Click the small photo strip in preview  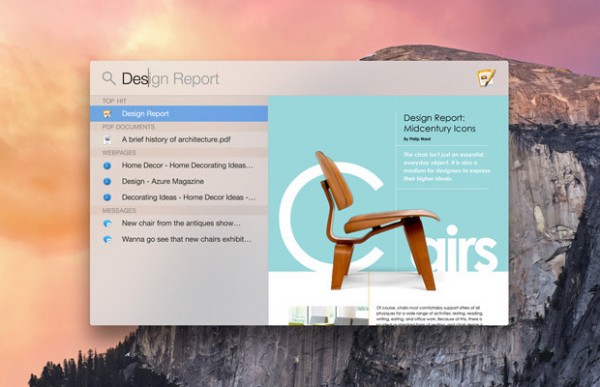(x=329, y=315)
